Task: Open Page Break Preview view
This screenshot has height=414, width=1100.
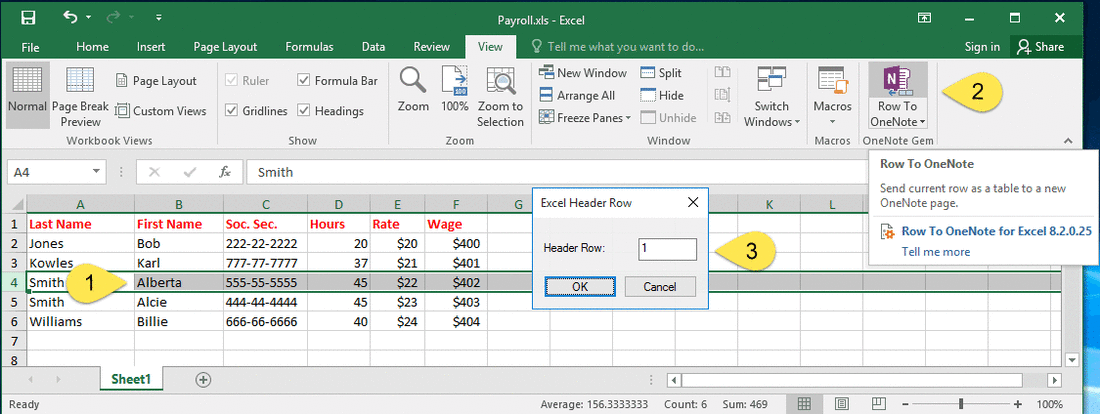Action: click(x=80, y=95)
